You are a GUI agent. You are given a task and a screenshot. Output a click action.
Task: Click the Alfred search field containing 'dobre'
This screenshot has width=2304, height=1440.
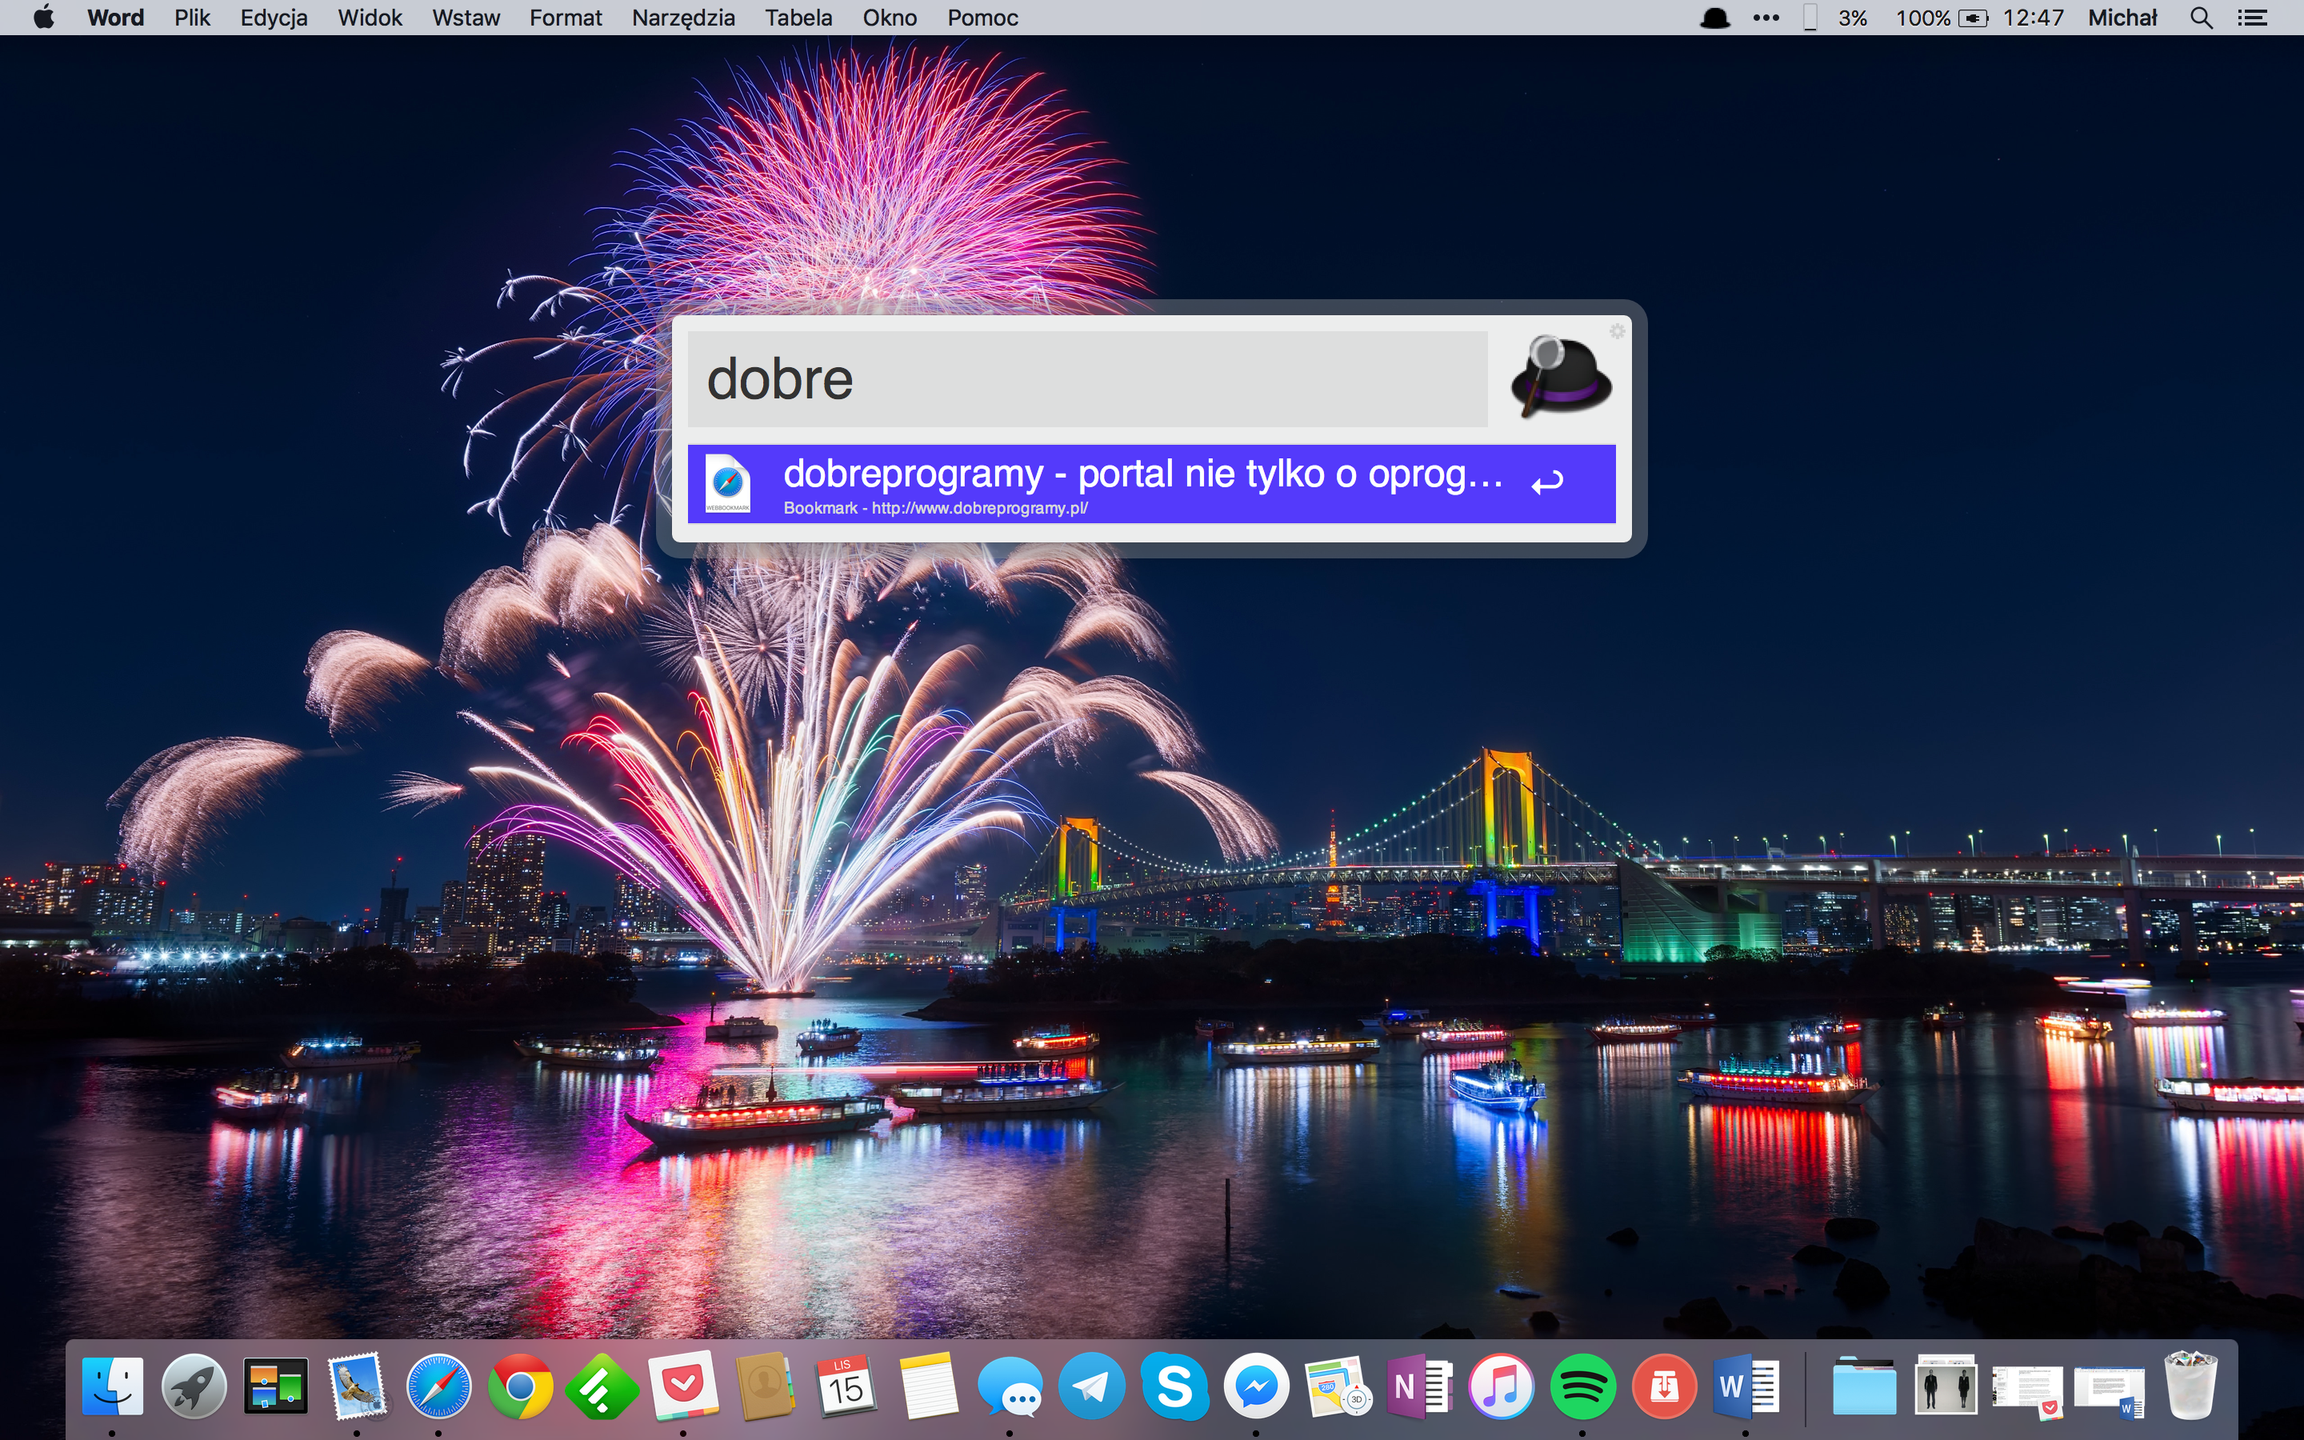(1086, 380)
